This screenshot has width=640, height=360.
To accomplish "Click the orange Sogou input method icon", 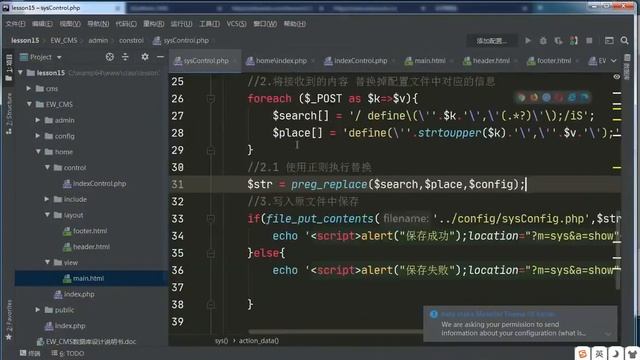I will [582, 353].
